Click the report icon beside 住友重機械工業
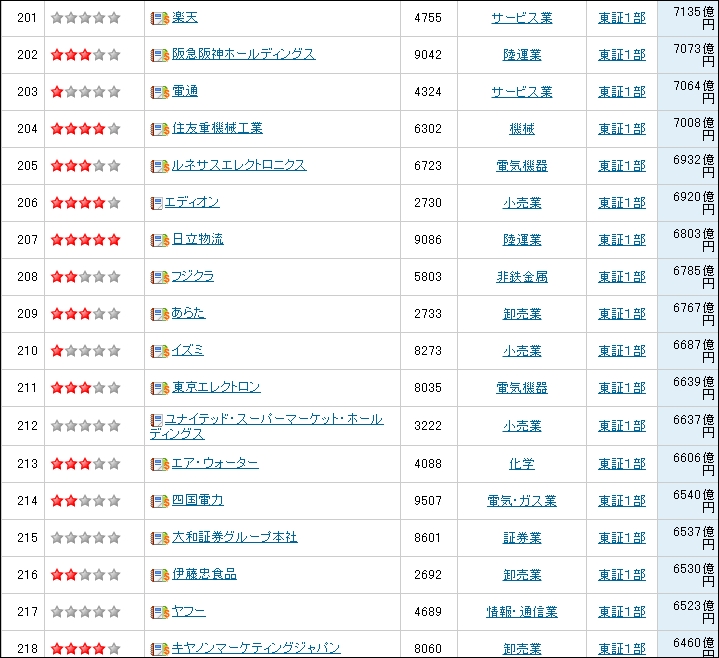The width and height of the screenshot is (719, 658). (160, 129)
